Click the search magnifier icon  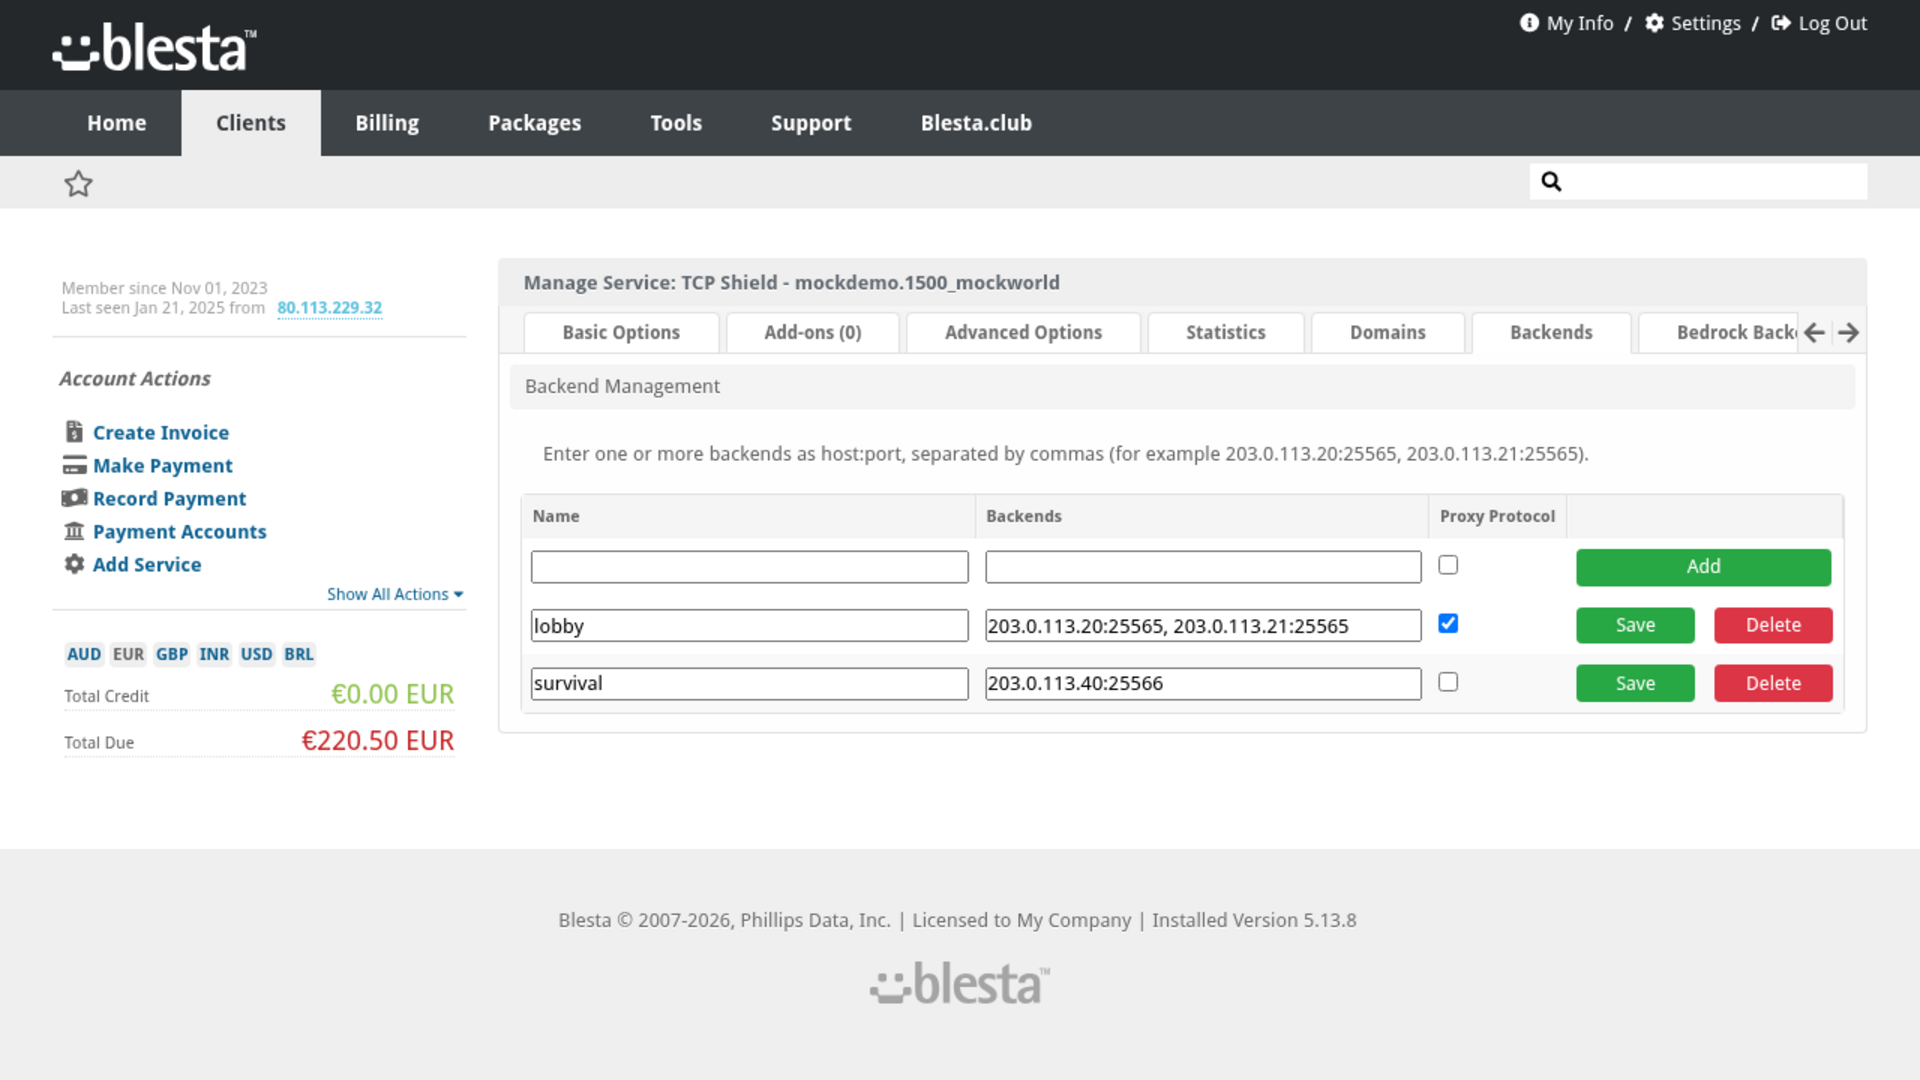[x=1551, y=181]
